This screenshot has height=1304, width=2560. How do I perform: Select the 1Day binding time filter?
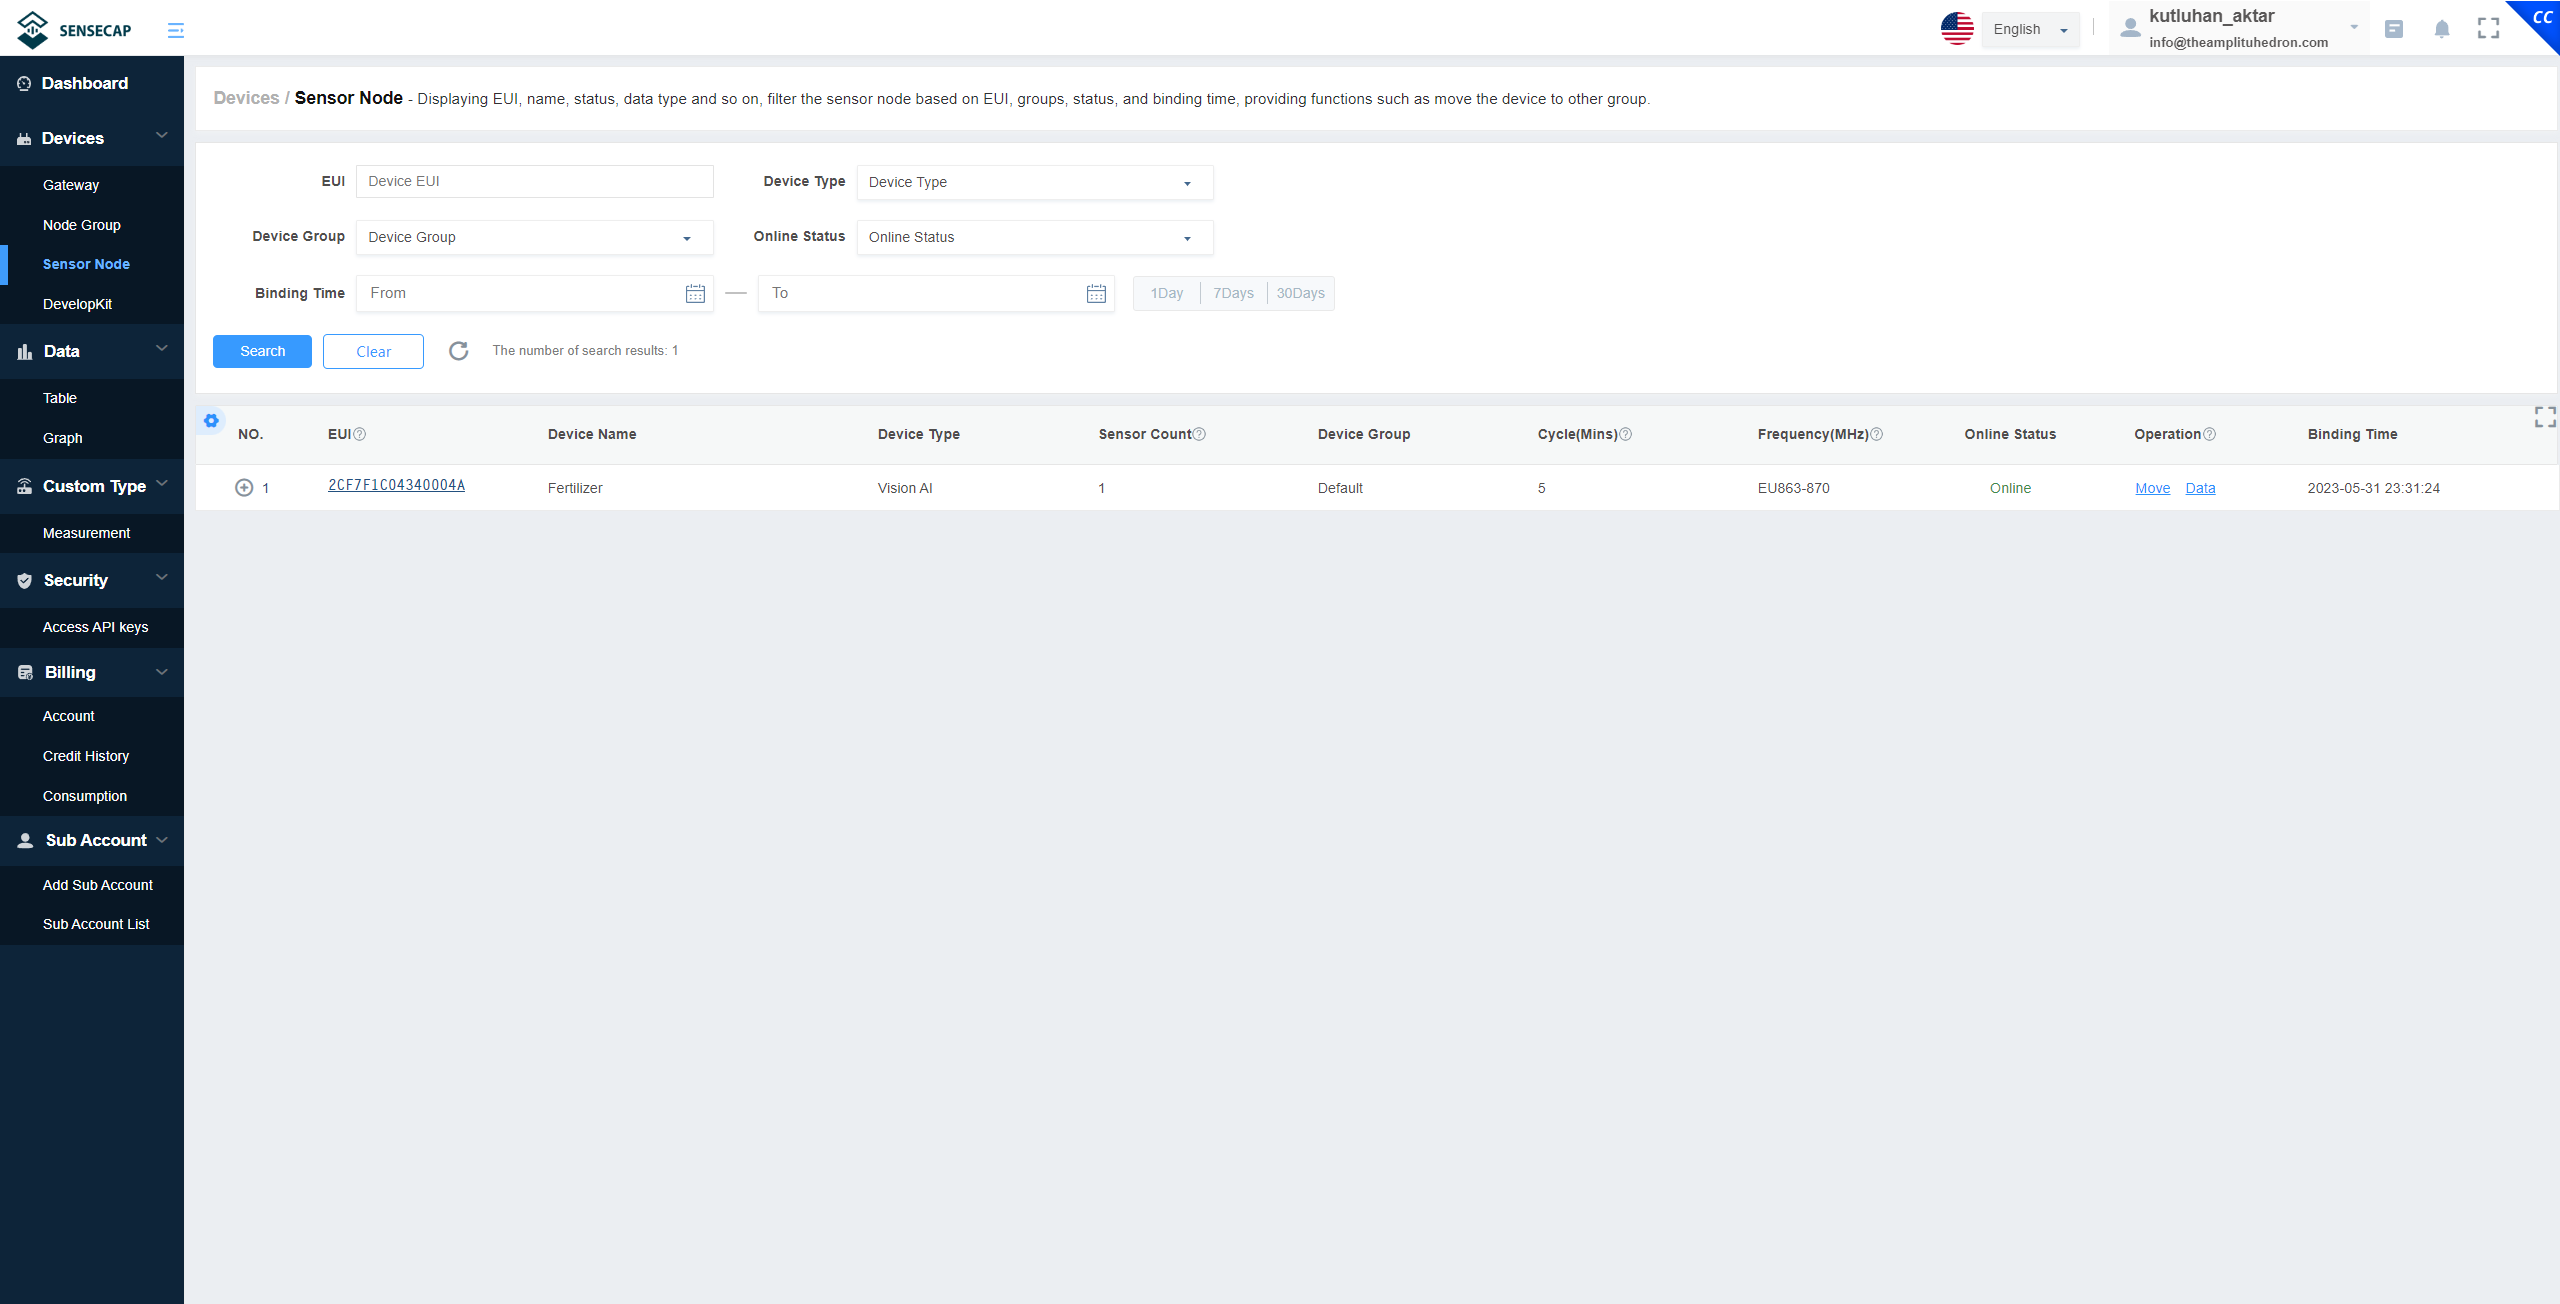click(1166, 294)
